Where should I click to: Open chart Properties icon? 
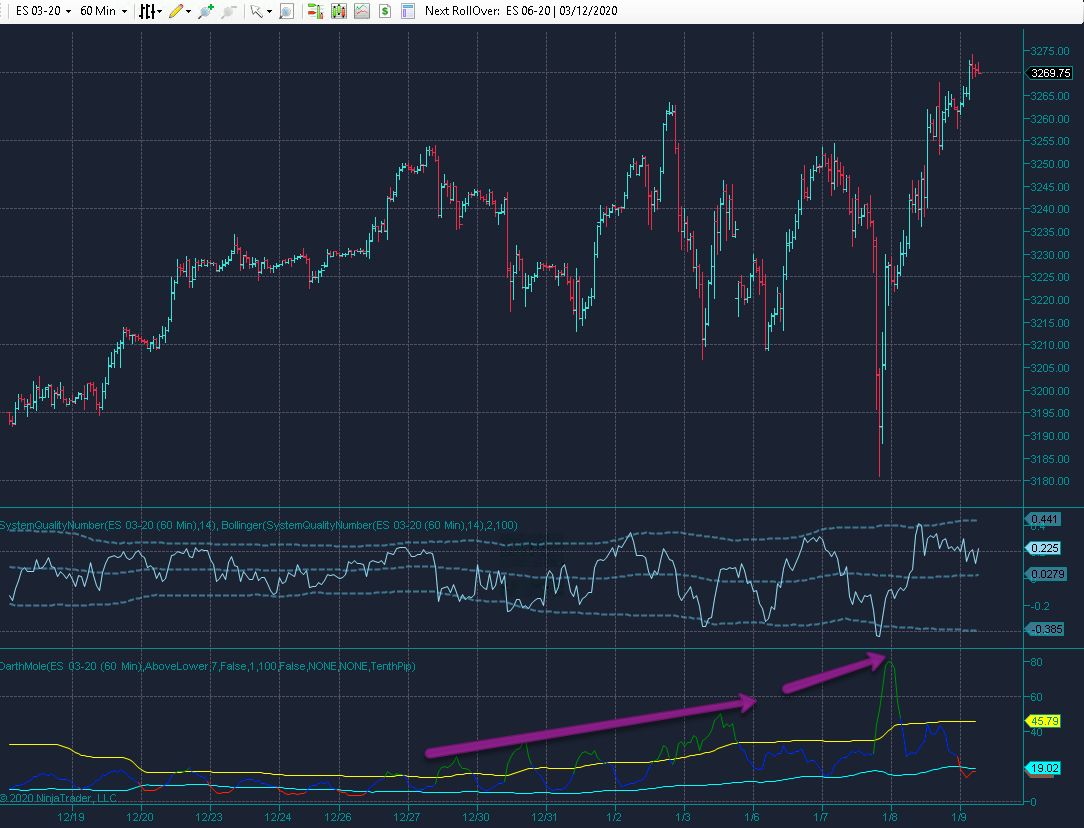(x=406, y=12)
